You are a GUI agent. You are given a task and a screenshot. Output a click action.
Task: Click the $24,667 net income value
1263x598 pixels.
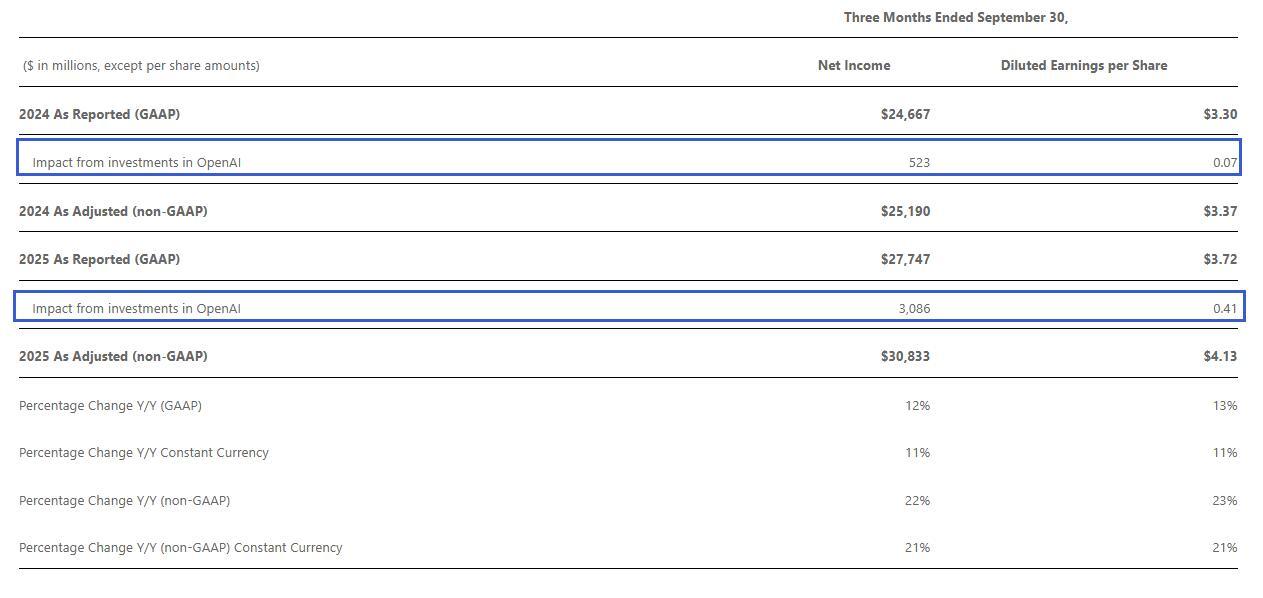(905, 114)
